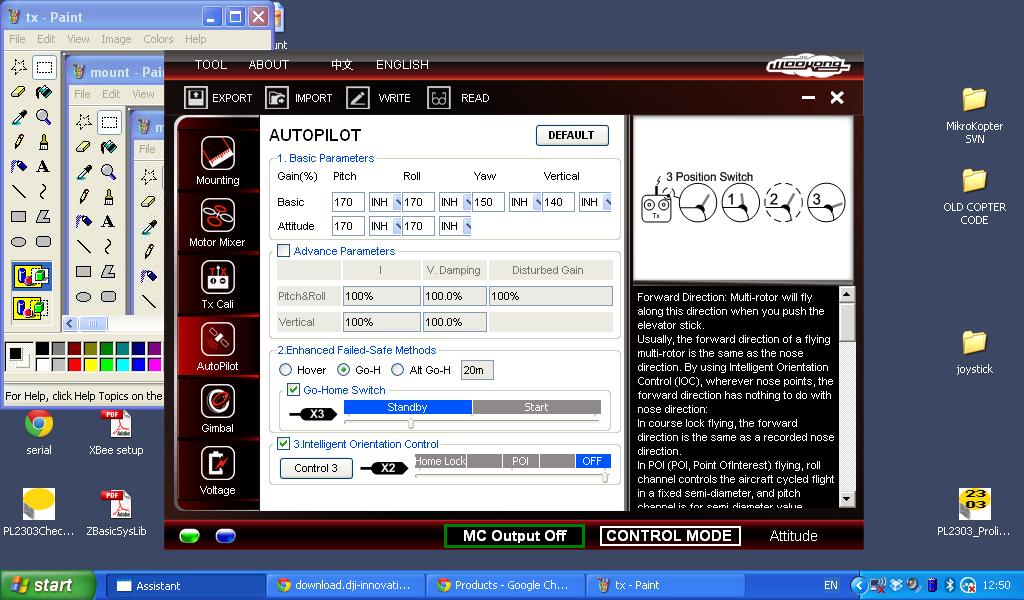Open the Gimbal settings icon

(x=217, y=402)
